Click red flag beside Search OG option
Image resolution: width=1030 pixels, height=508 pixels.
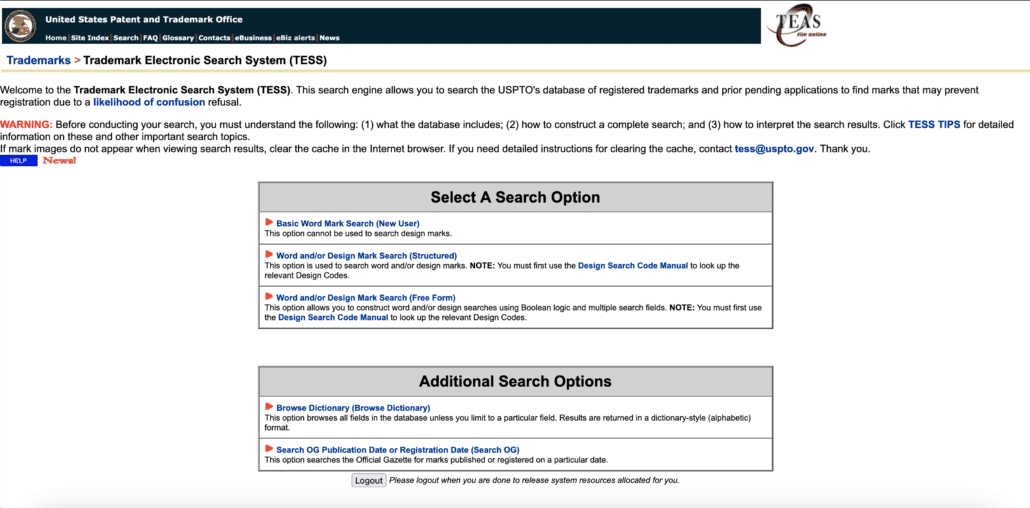pos(269,449)
